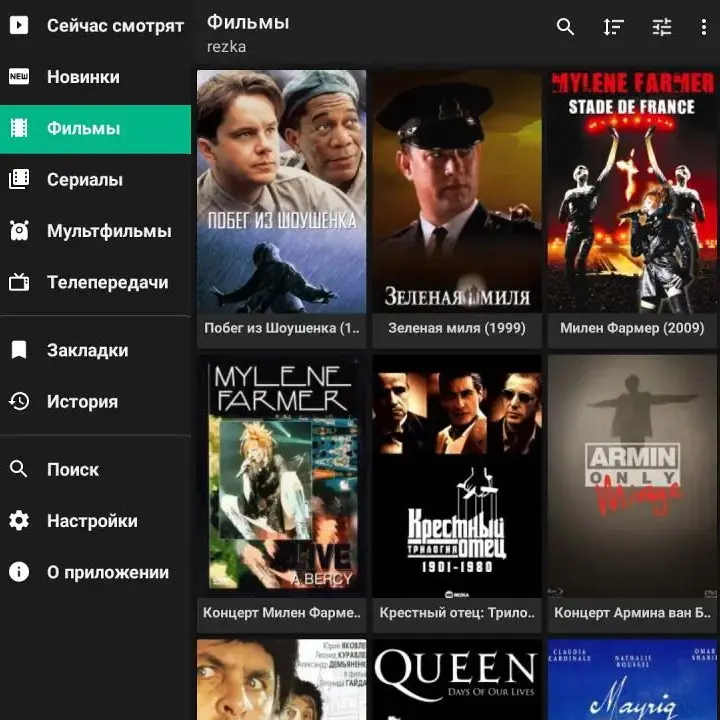
Task: Open О приложении info page
Action: click(107, 572)
